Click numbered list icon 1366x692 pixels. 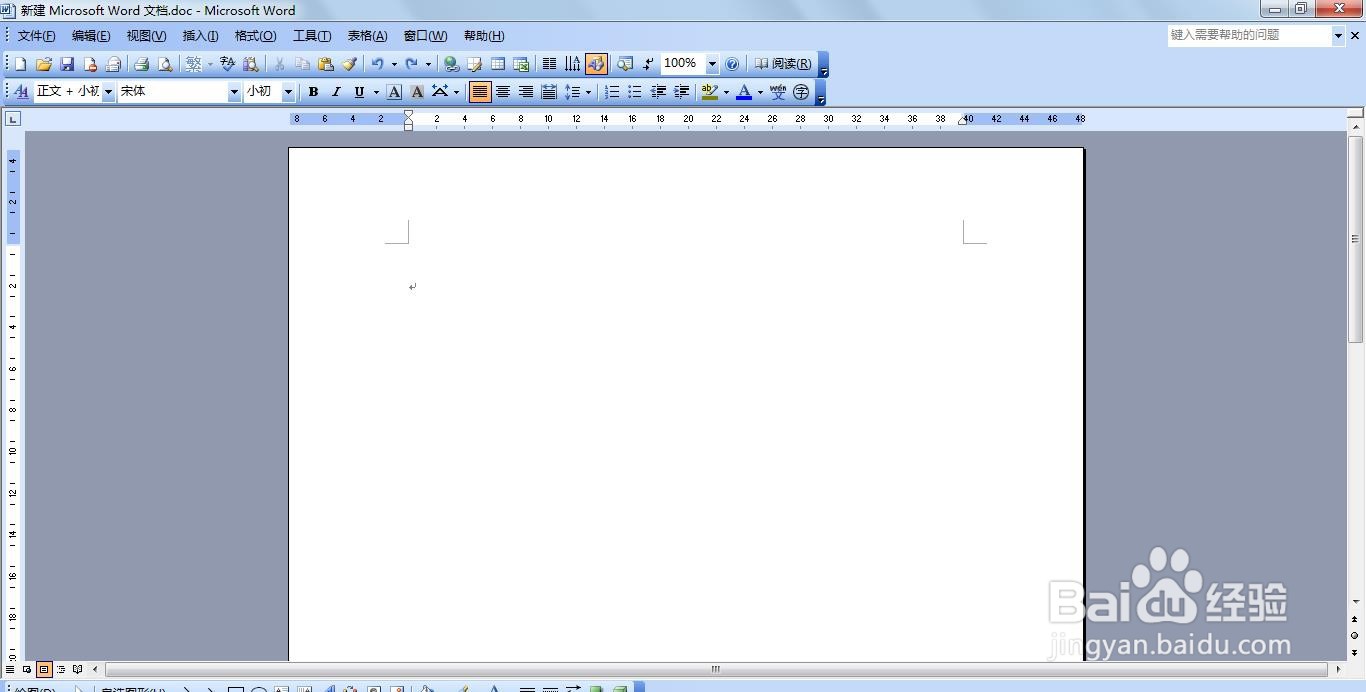click(x=612, y=92)
